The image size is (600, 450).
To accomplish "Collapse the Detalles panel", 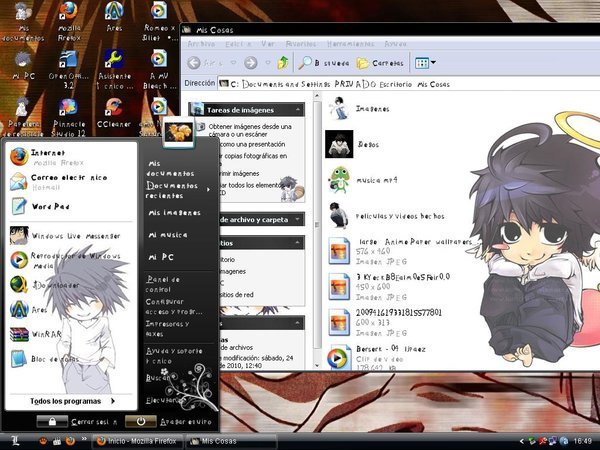I will [298, 323].
